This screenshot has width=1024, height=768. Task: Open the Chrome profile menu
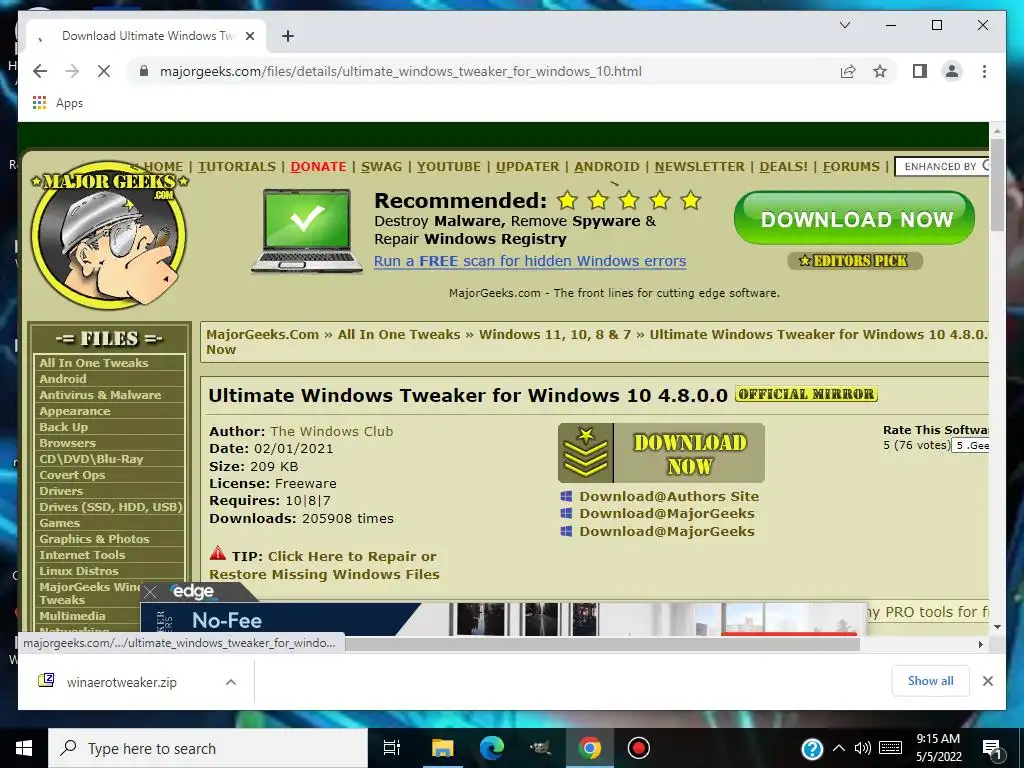(952, 71)
